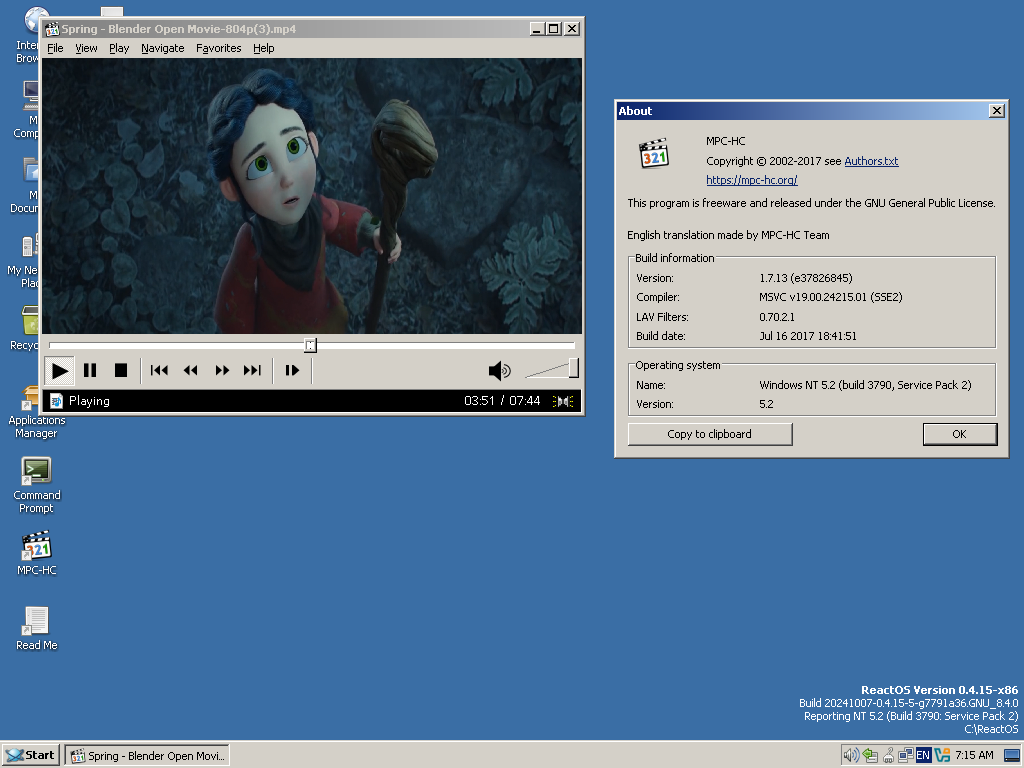
Task: Skip to next file button
Action: point(252,371)
